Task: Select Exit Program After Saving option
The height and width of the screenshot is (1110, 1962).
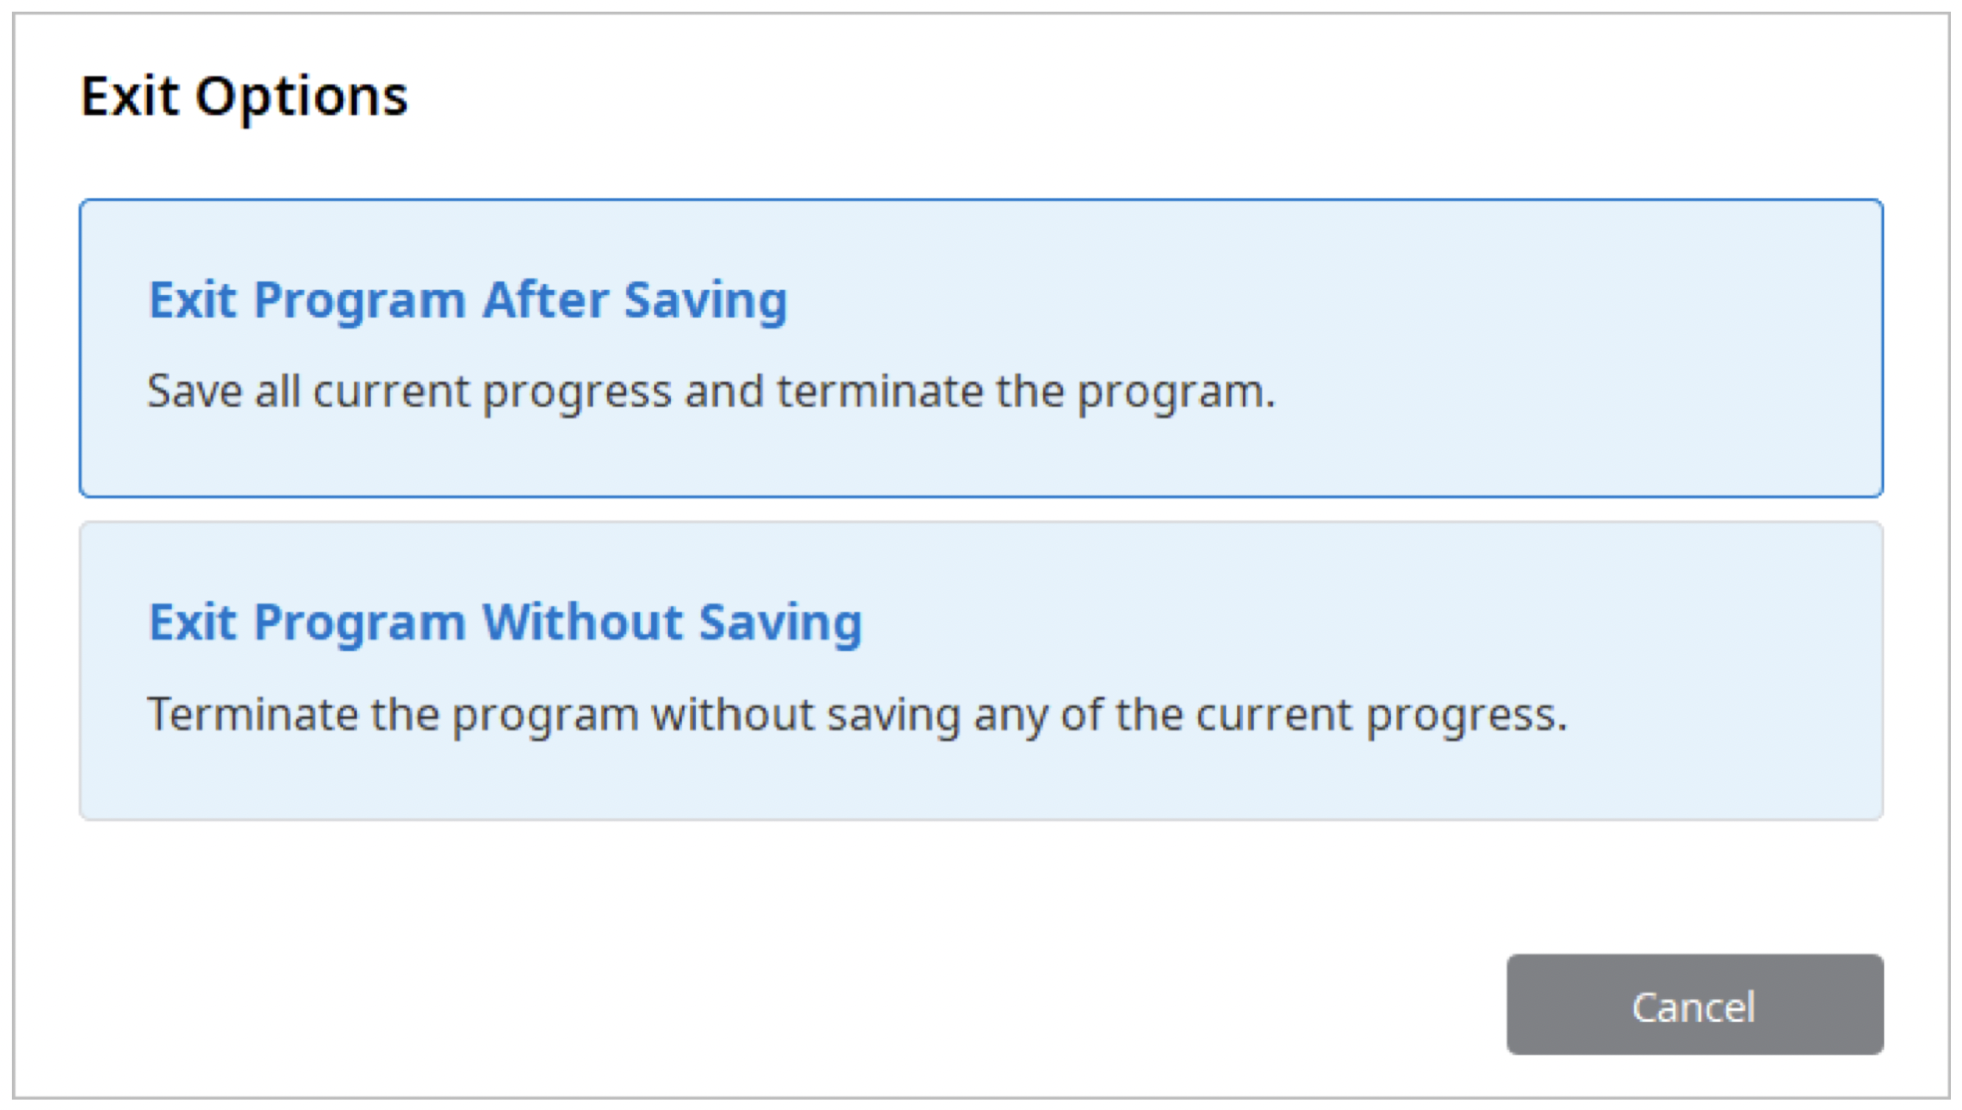Action: 981,348
